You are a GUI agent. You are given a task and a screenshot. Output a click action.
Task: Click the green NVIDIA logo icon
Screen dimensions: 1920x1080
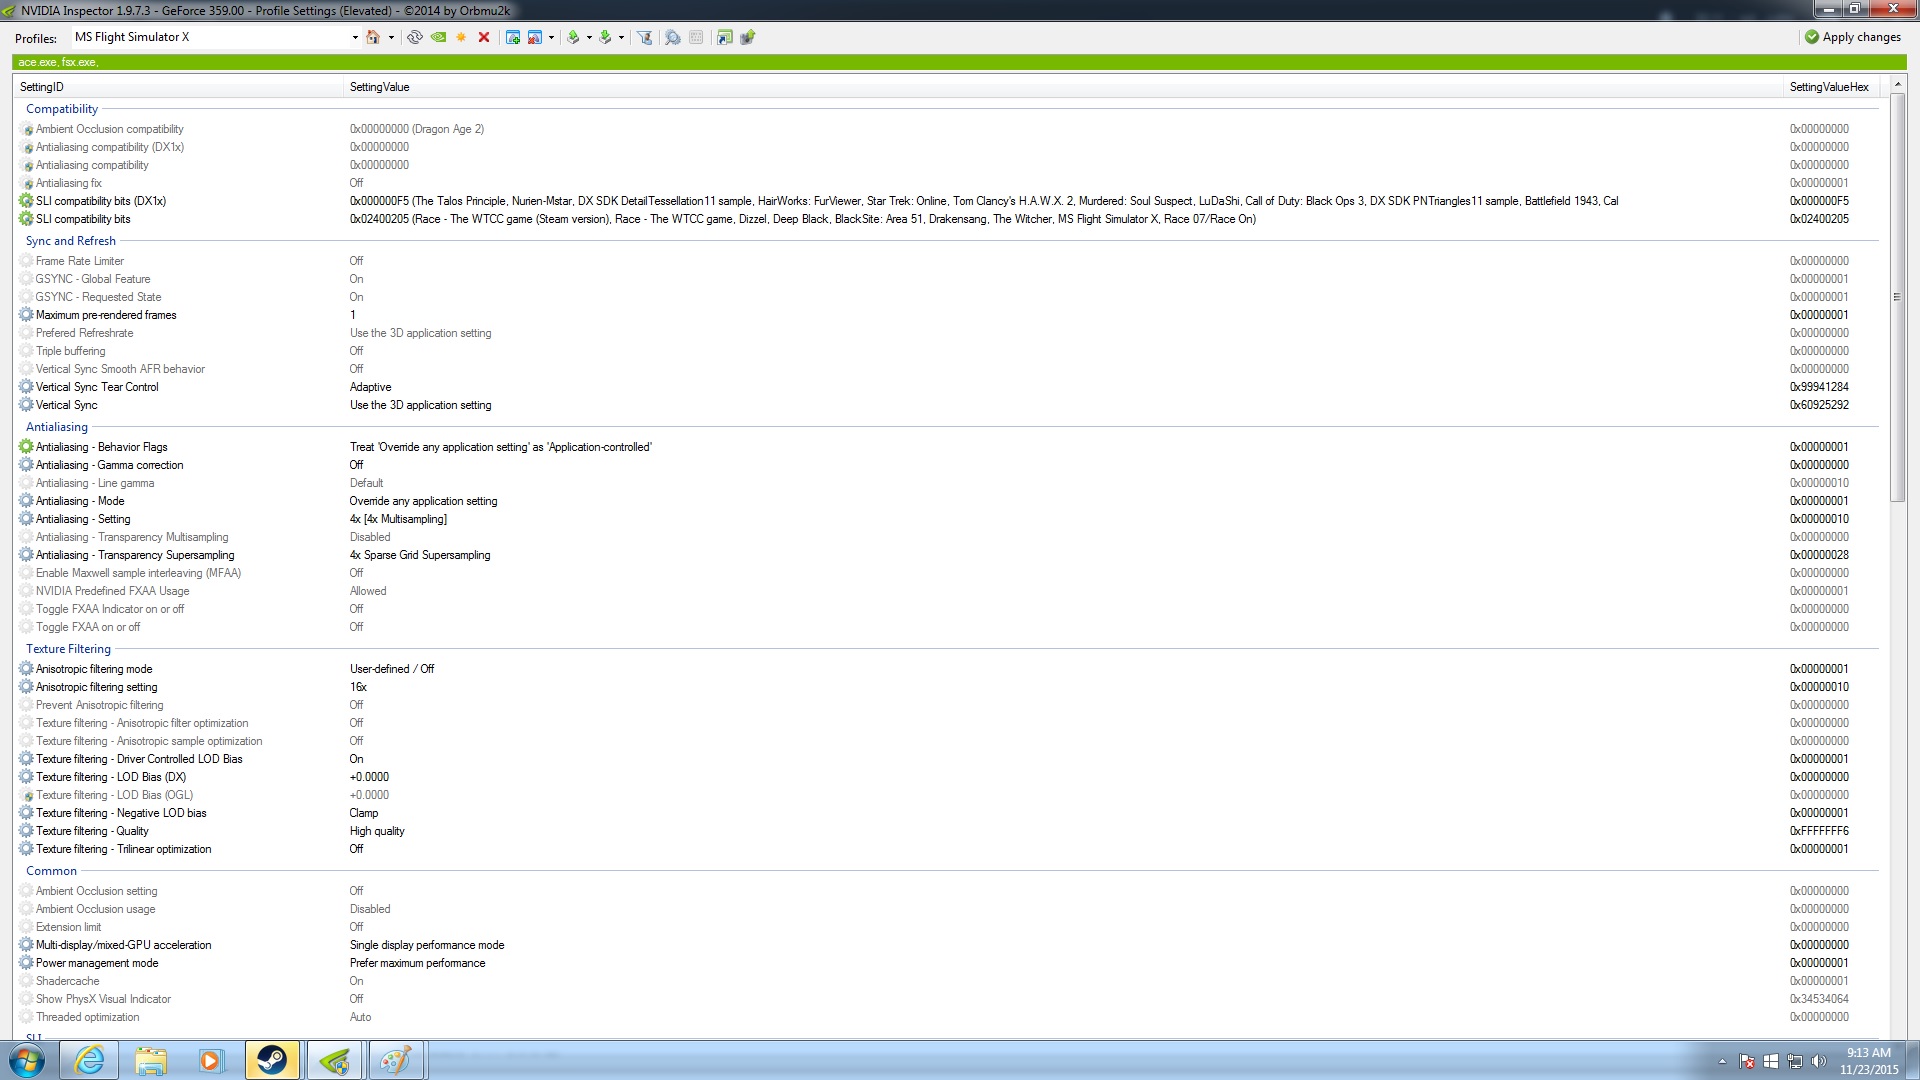point(438,37)
